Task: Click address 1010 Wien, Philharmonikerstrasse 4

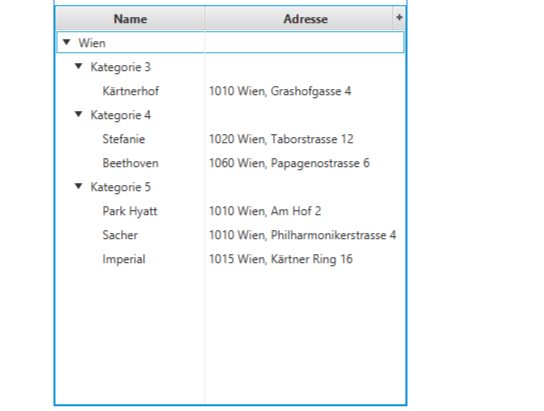Action: tap(303, 235)
